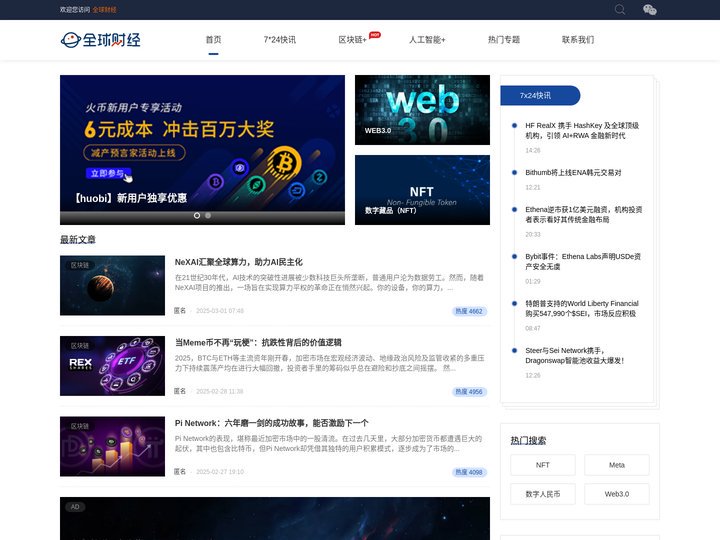Open the 7*24快讯 menu item
The height and width of the screenshot is (540, 720).
tap(280, 39)
